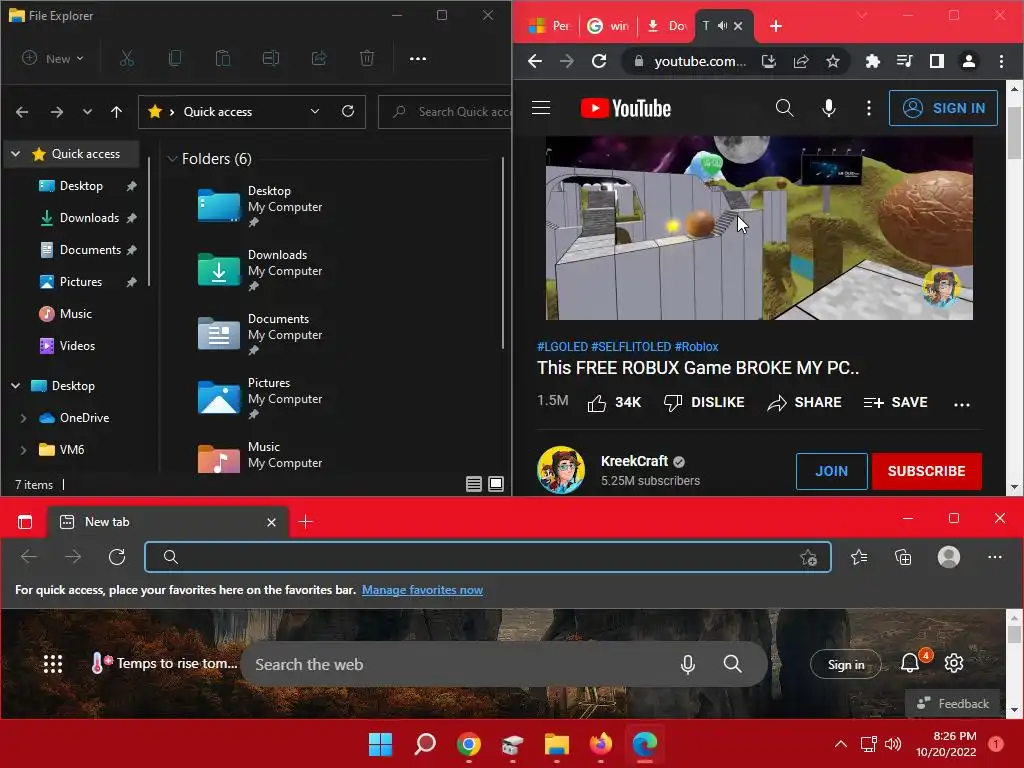Switch File Explorer to large thumbnails view

click(496, 484)
